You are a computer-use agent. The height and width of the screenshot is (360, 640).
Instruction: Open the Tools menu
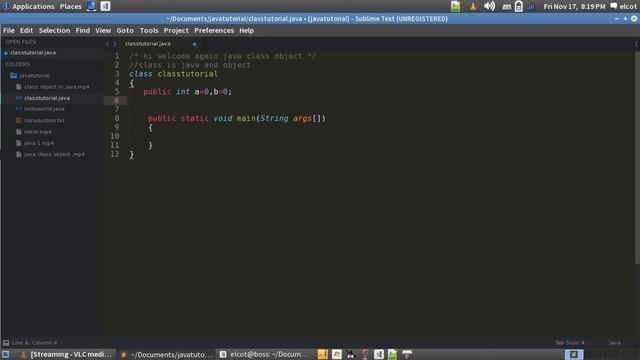pos(149,31)
